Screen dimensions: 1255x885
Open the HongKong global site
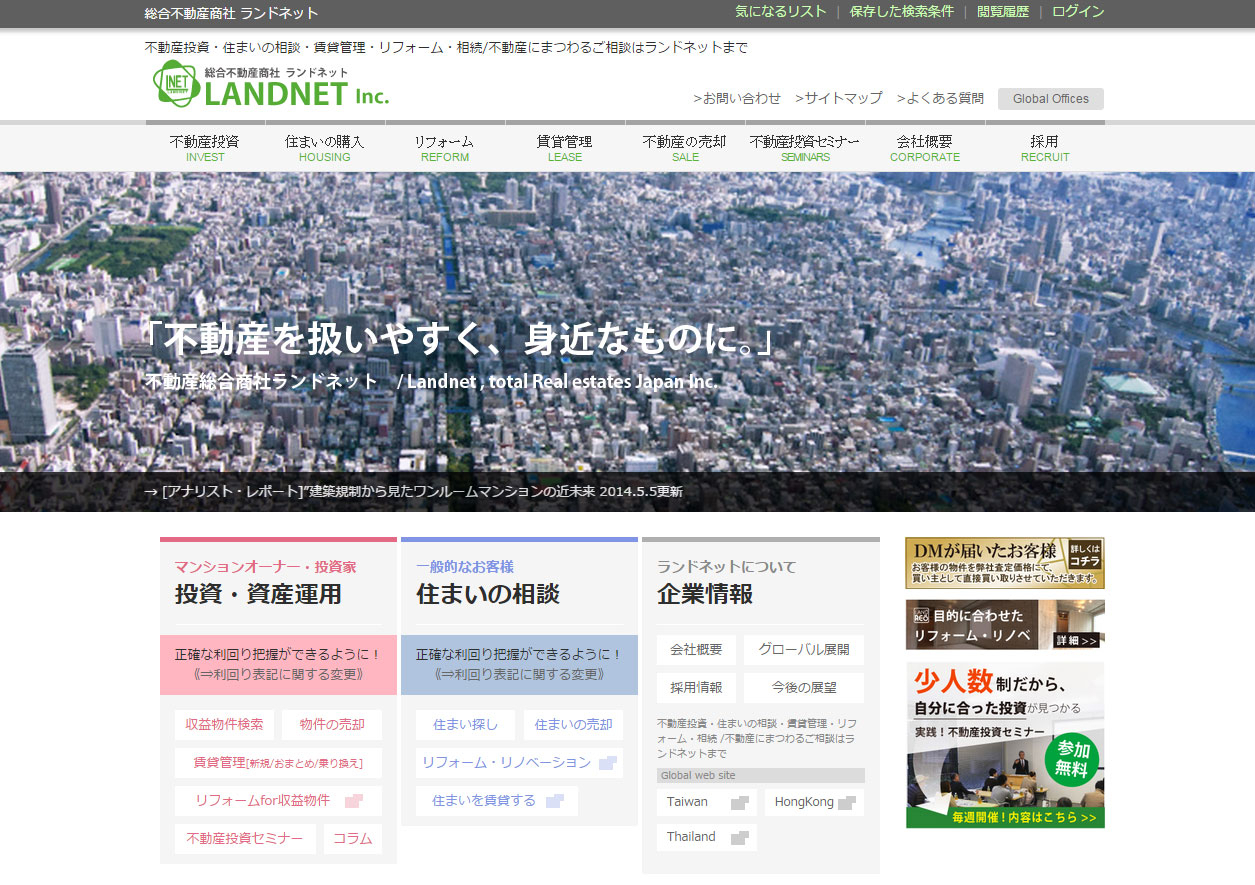tap(814, 802)
